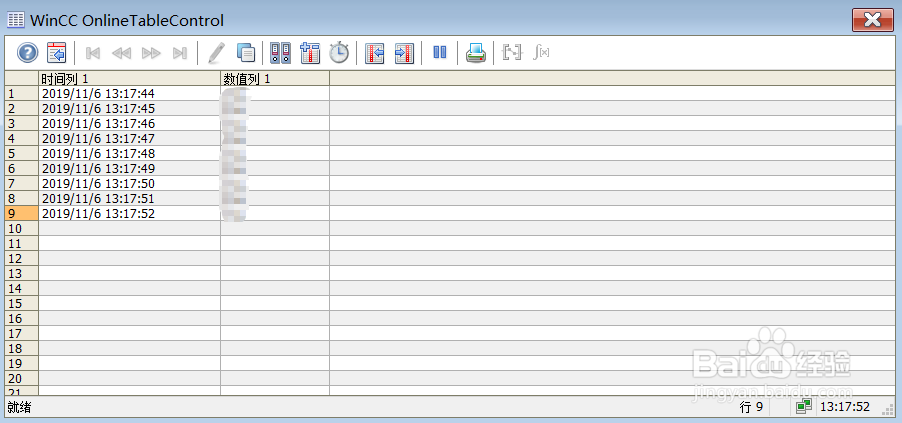The image size is (902, 423).
Task: Select row header 15
Action: tap(22, 303)
